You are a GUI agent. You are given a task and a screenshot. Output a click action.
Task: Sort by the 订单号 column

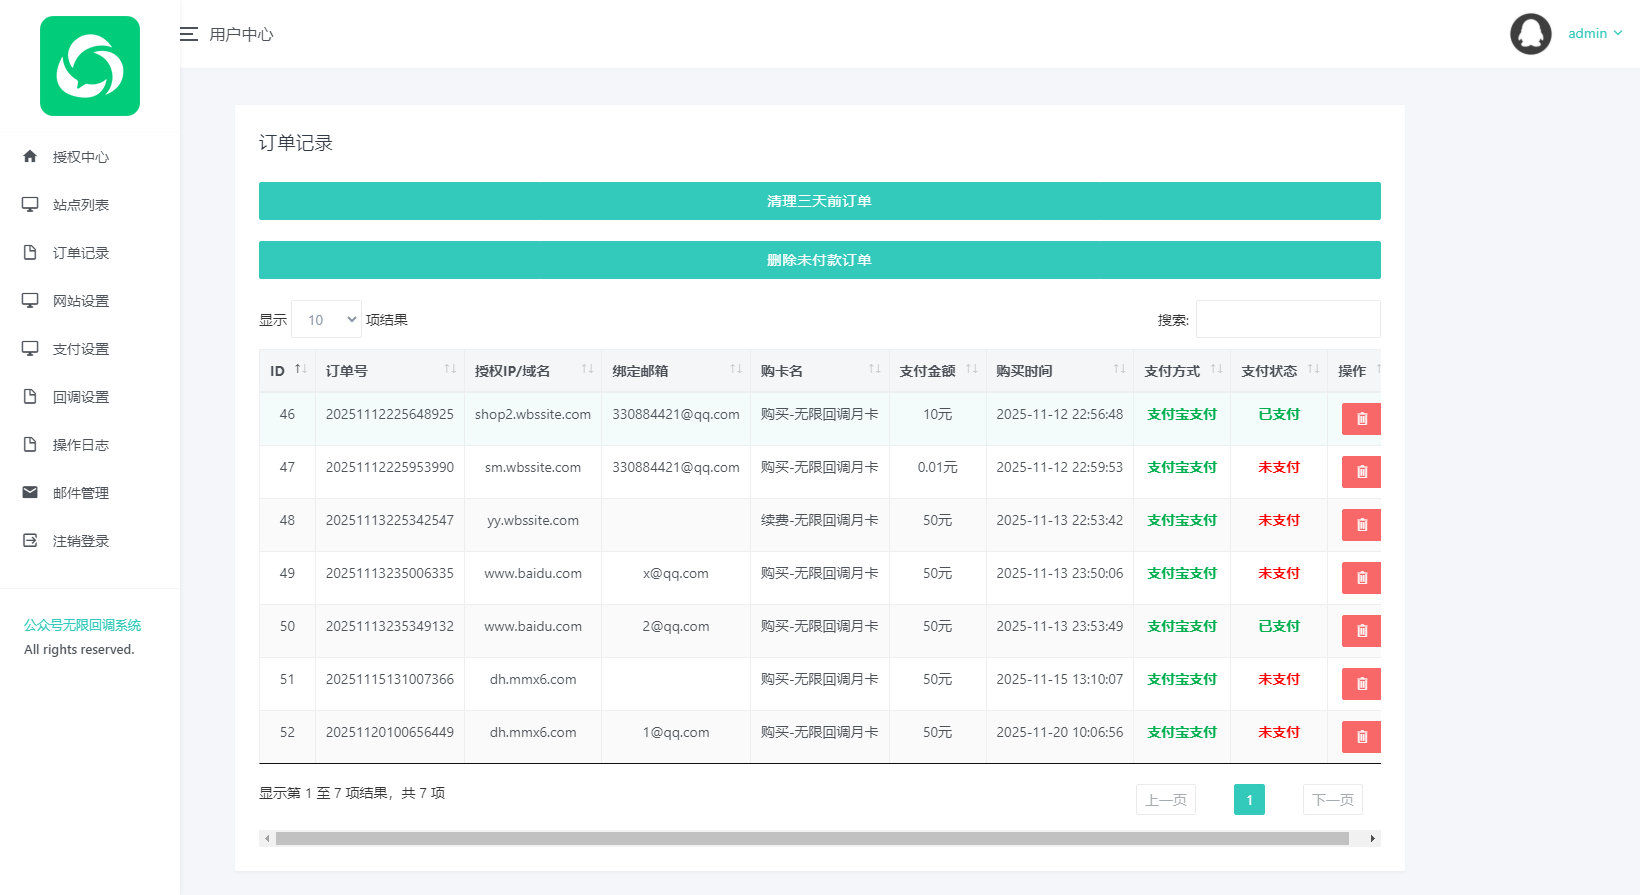390,371
